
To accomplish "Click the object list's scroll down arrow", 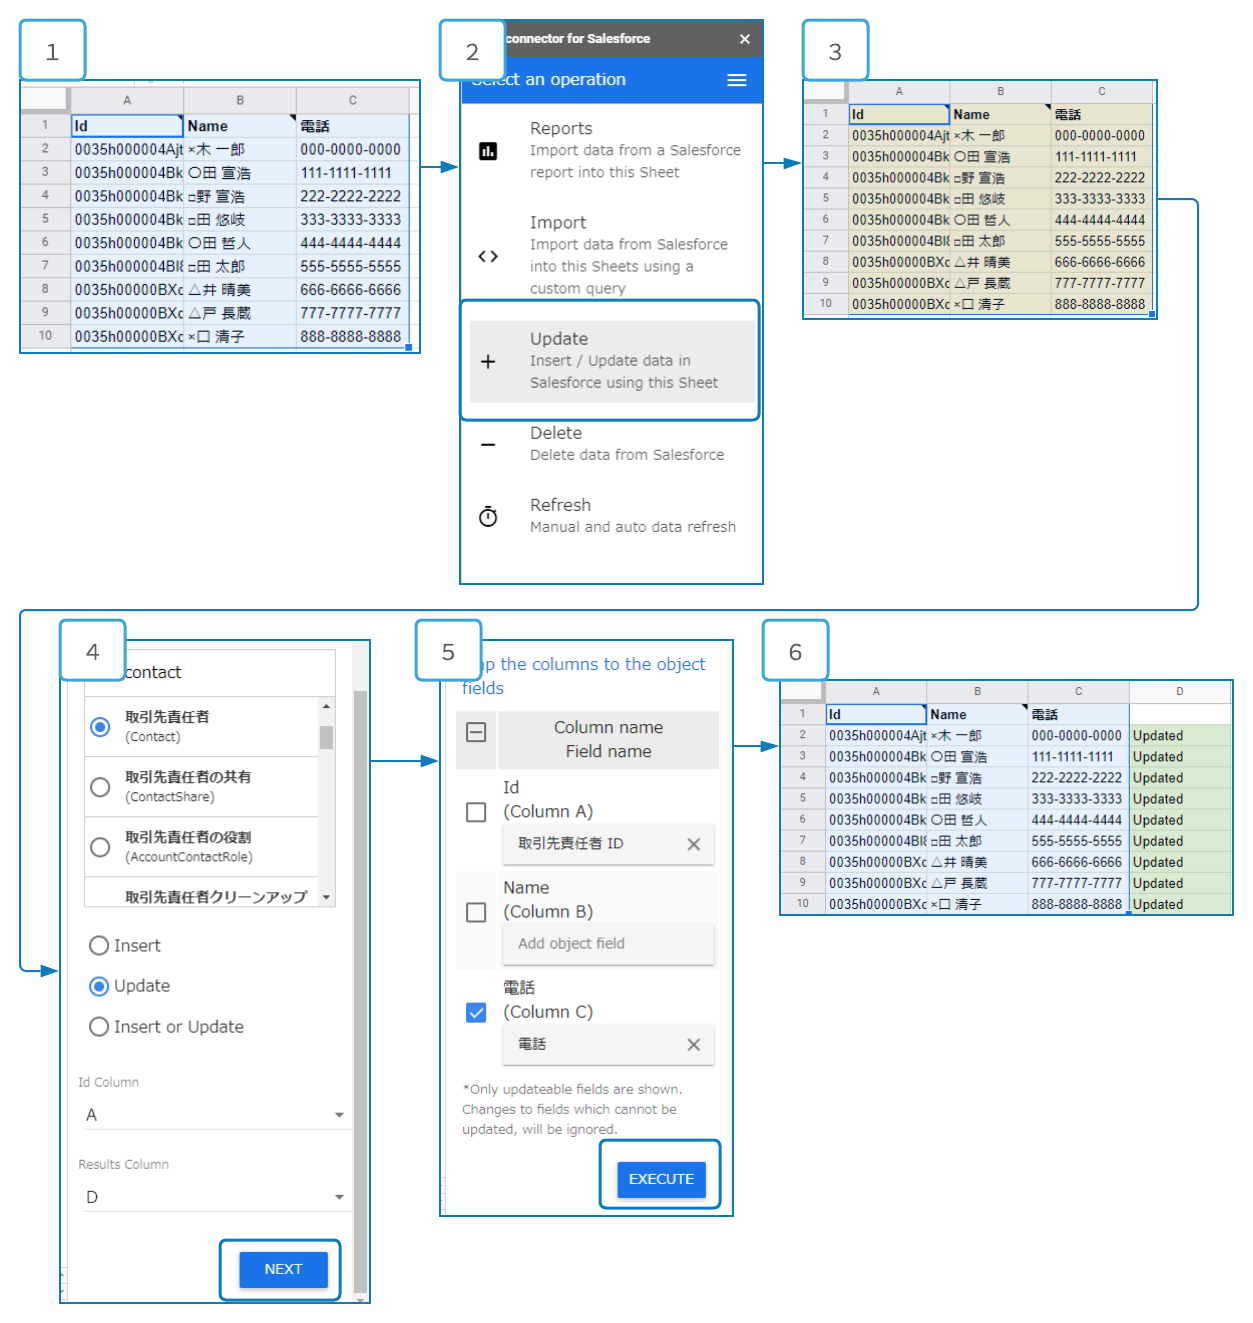I will tap(326, 897).
